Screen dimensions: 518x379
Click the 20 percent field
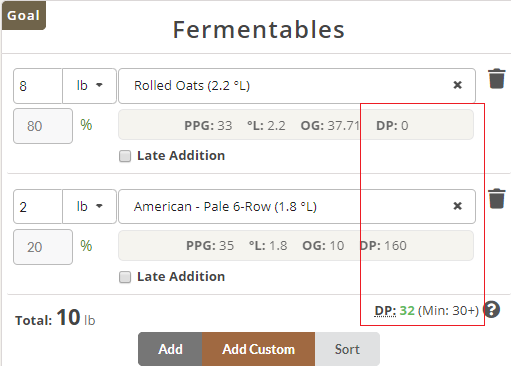point(43,247)
